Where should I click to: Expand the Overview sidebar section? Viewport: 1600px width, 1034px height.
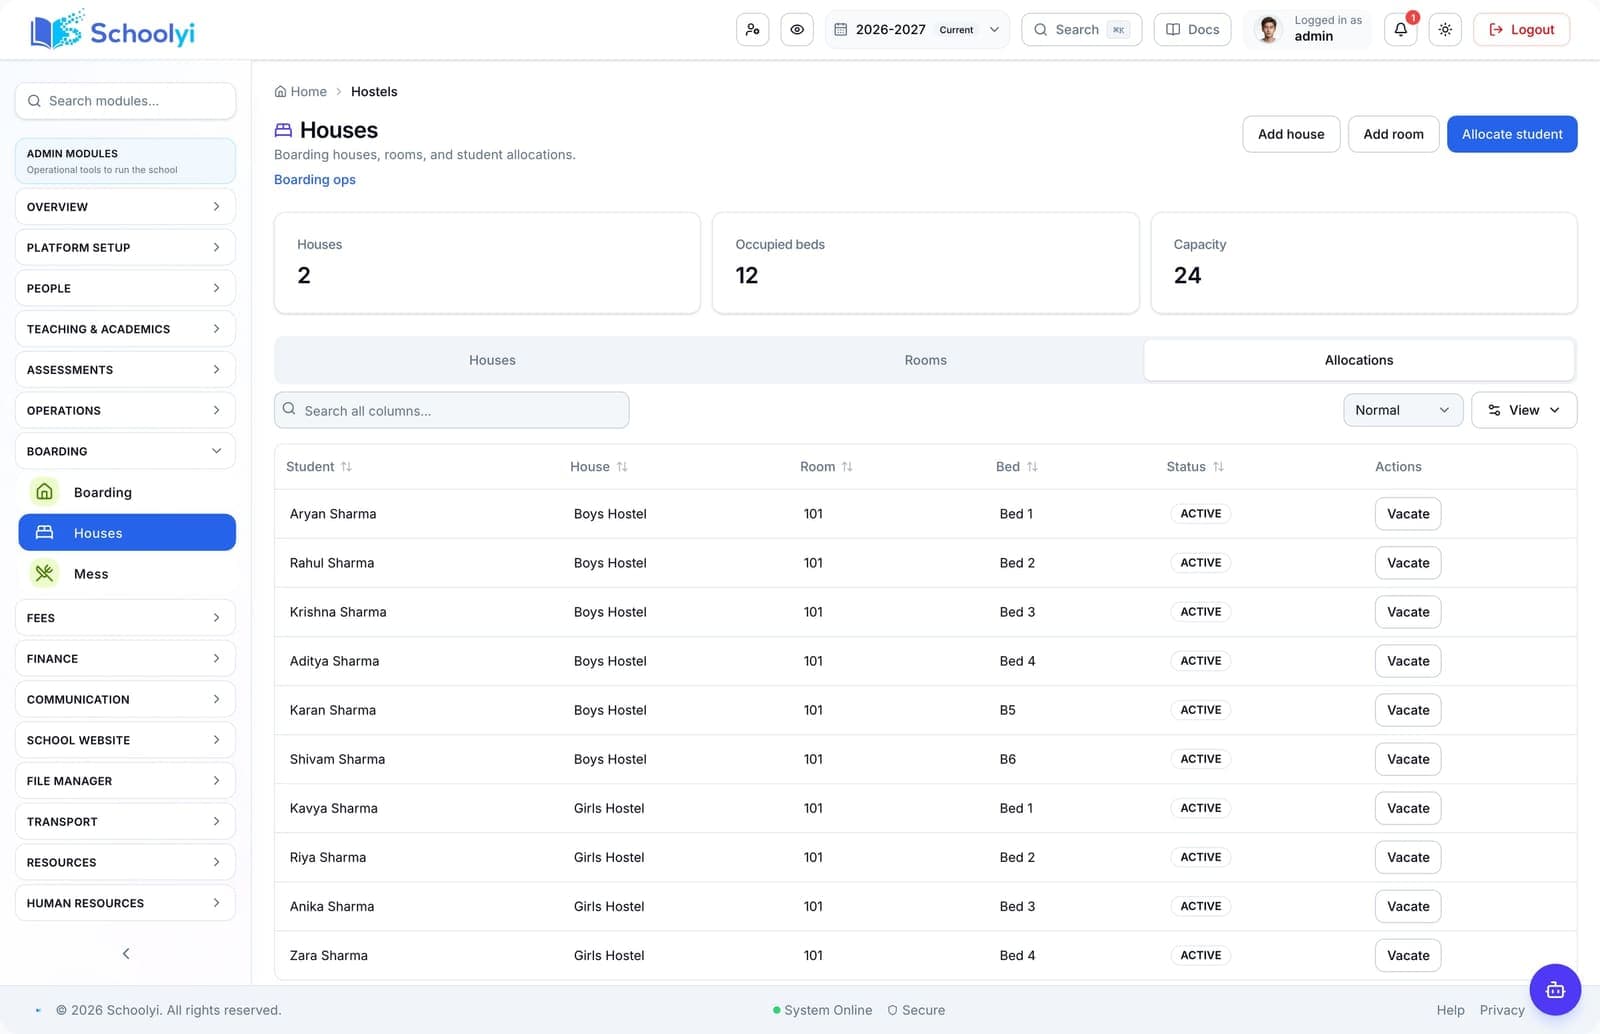click(x=125, y=207)
